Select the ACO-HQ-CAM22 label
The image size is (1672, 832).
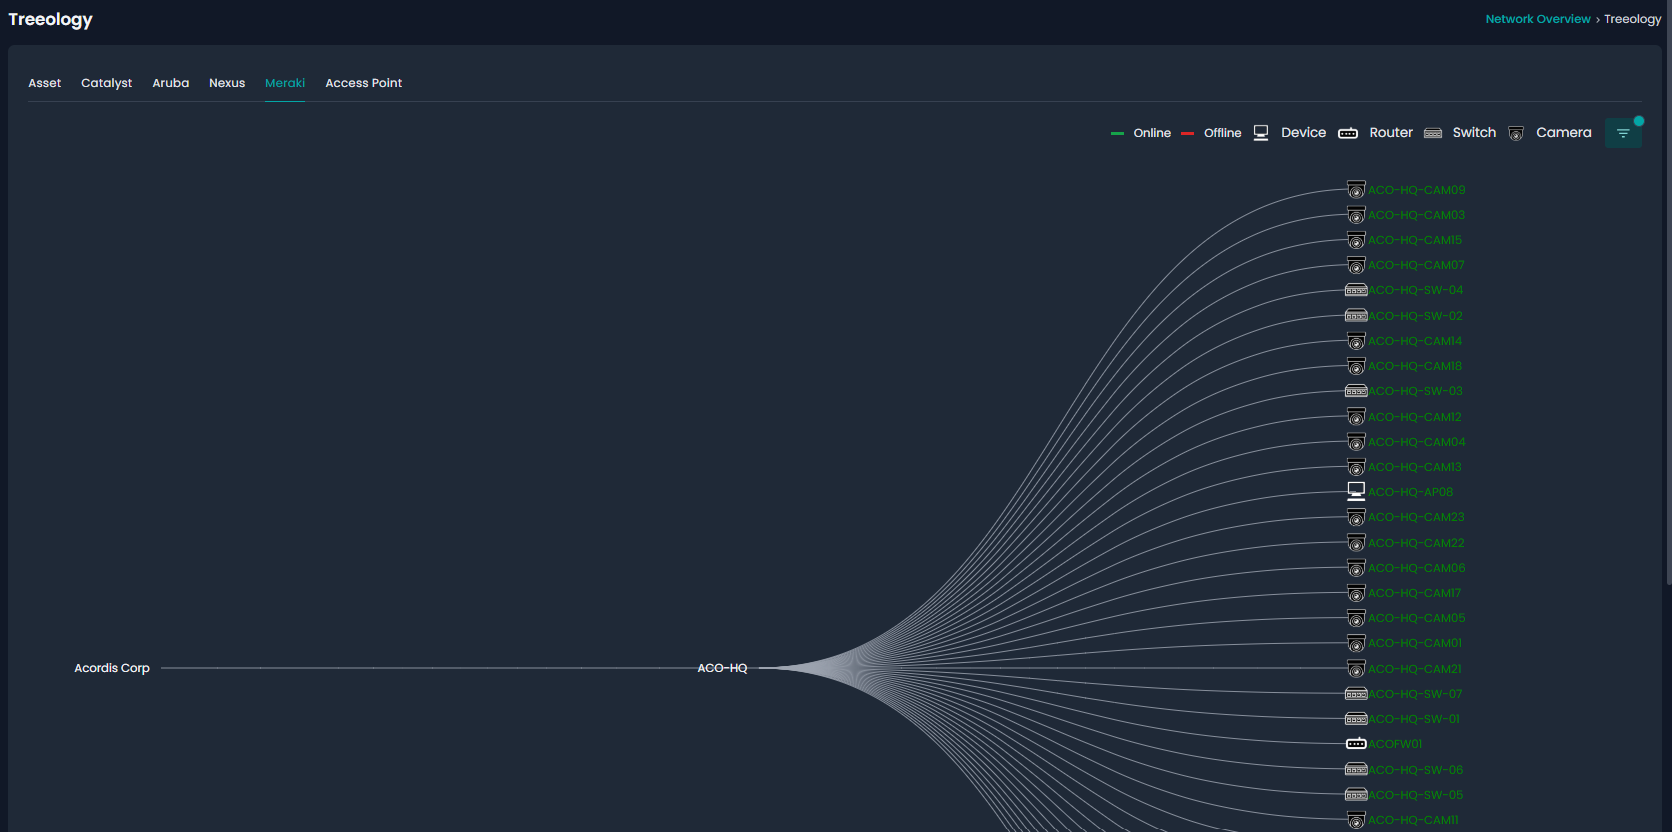point(1417,543)
